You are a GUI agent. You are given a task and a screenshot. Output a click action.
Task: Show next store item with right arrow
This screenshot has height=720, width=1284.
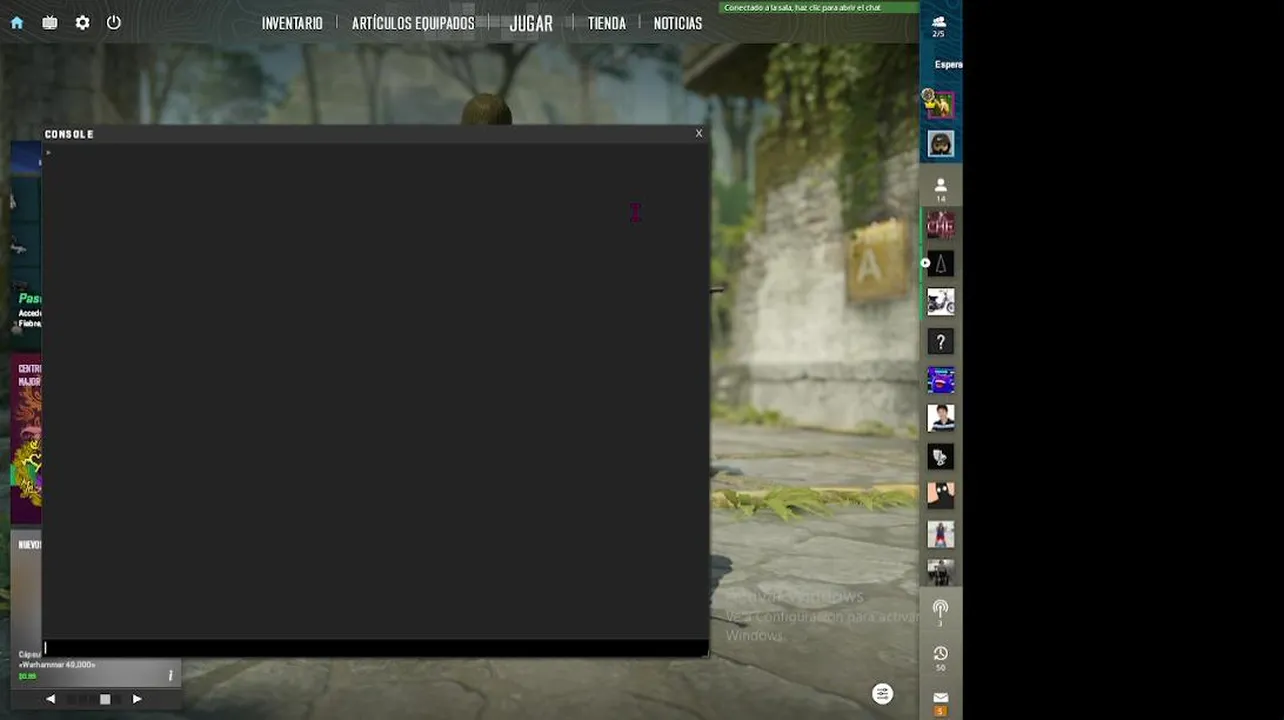coord(137,699)
